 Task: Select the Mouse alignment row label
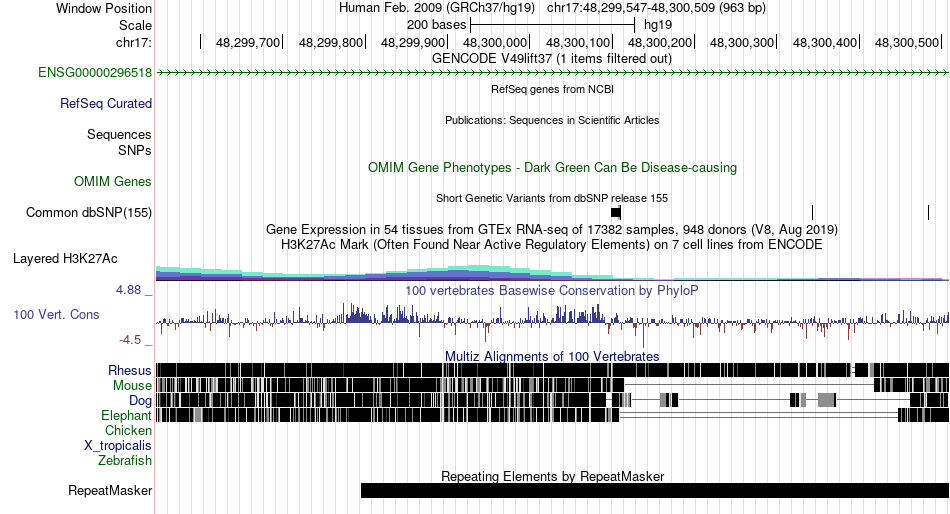point(132,386)
